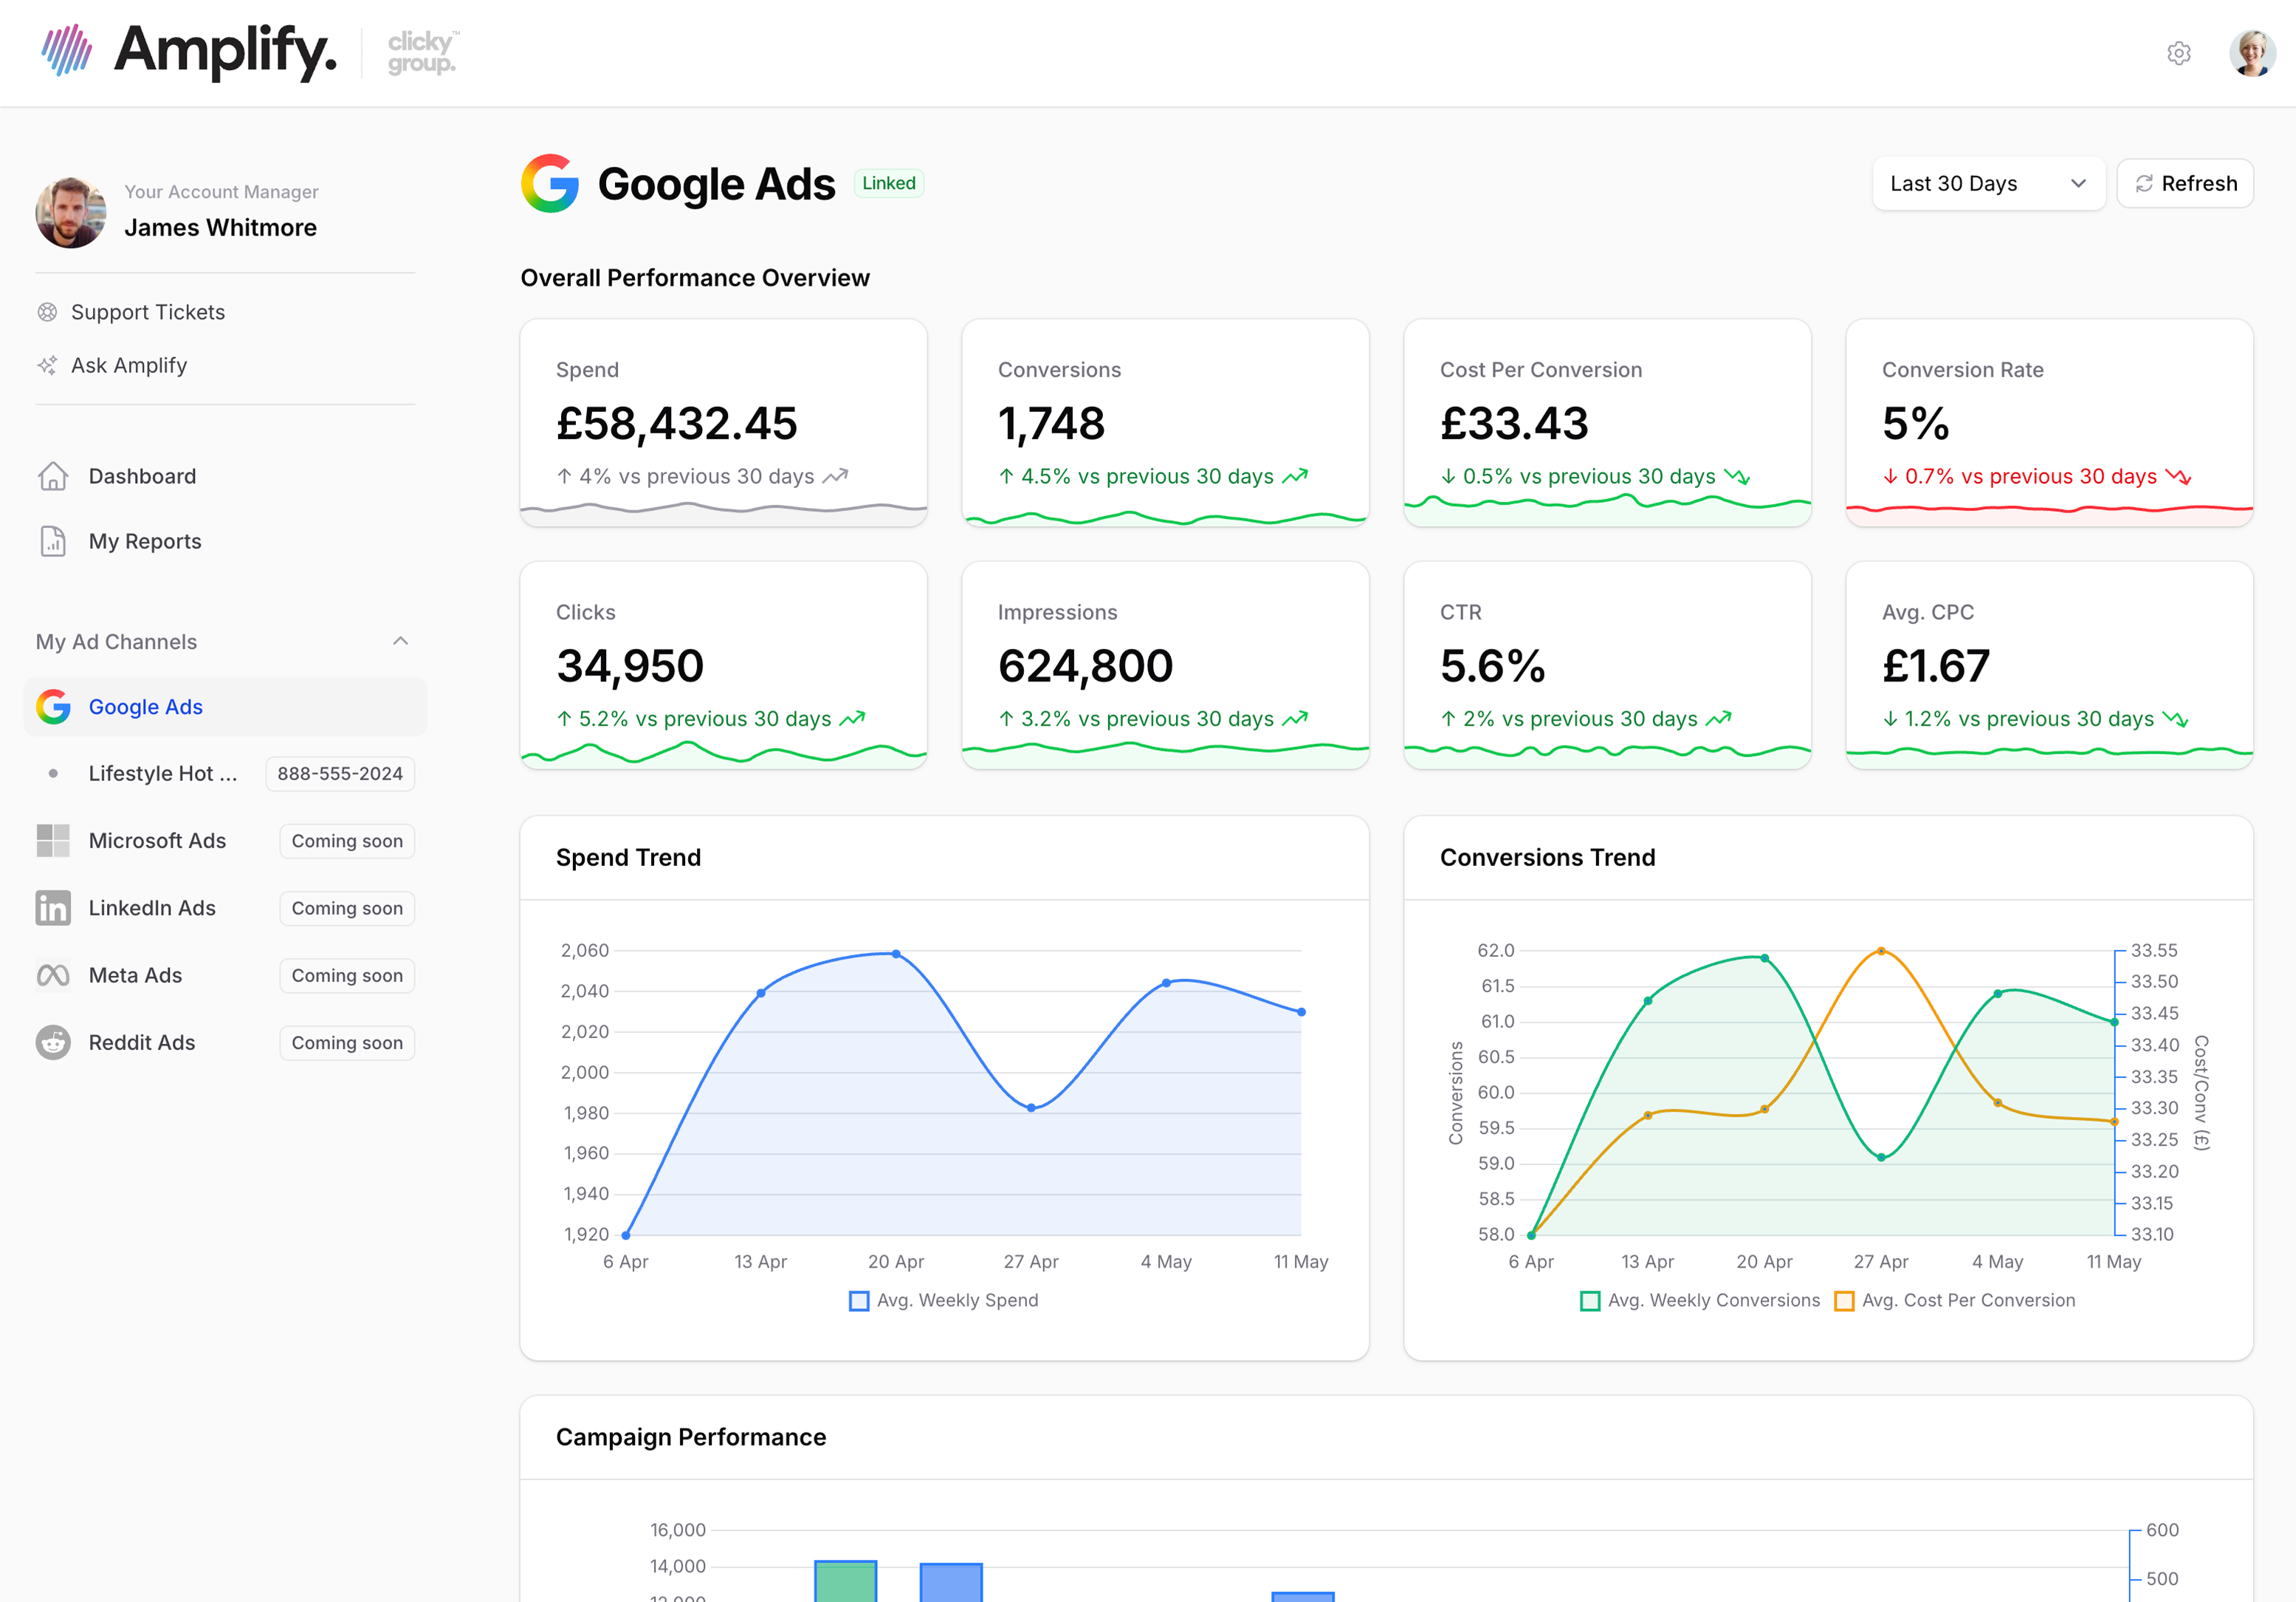The width and height of the screenshot is (2296, 1602).
Task: Select the Lifestyle Hot account entry
Action: [163, 773]
